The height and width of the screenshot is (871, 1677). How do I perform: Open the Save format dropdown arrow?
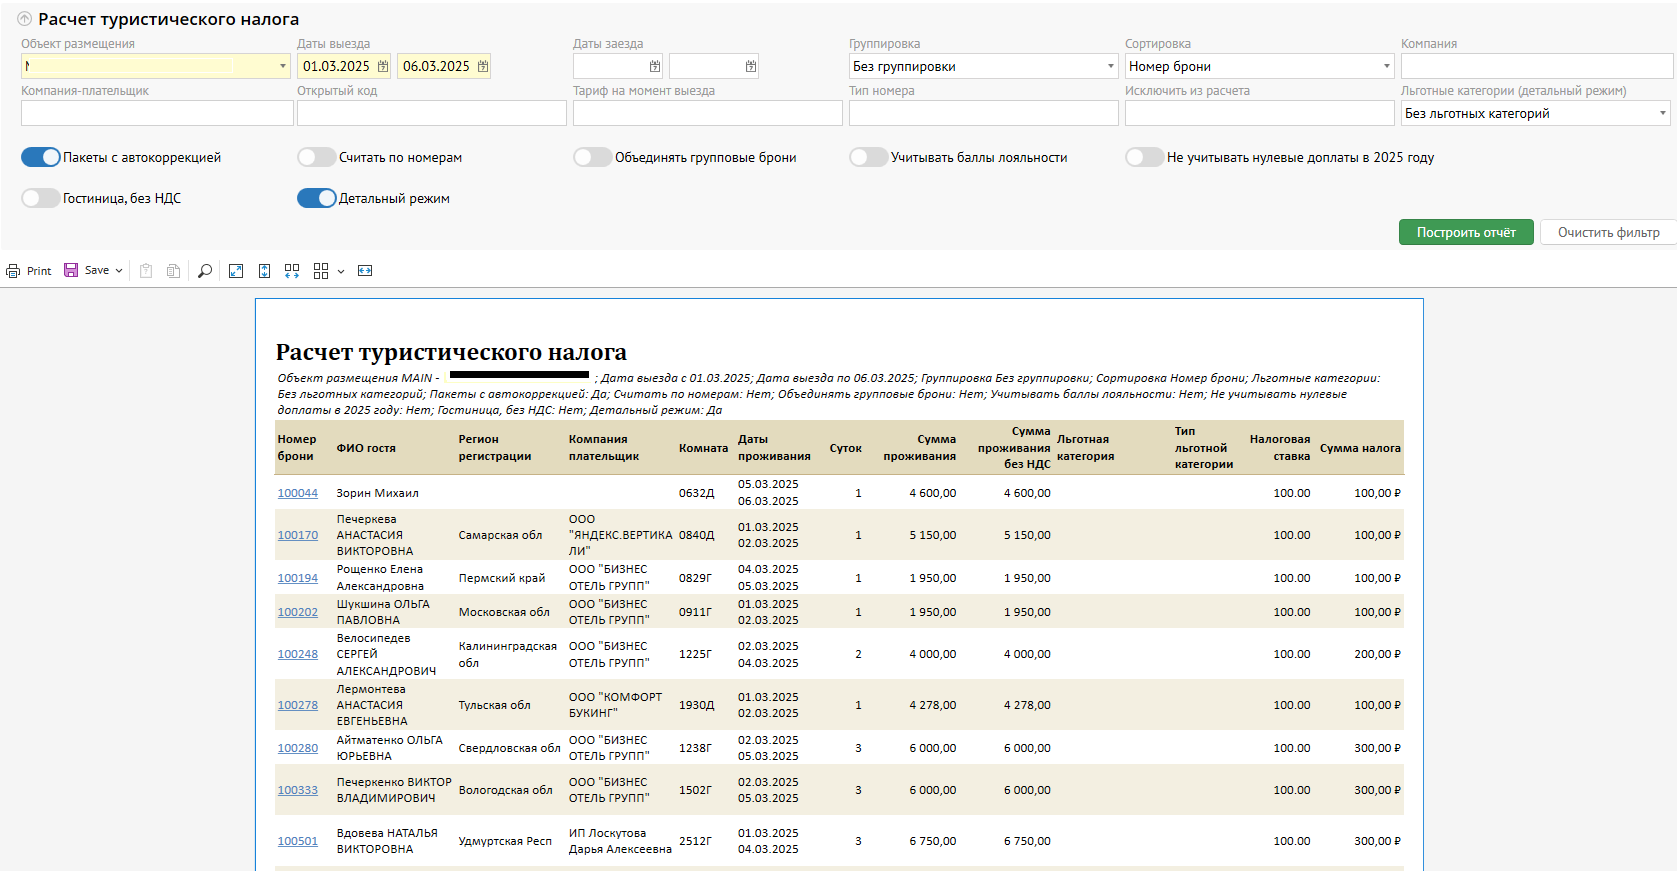[x=119, y=271]
